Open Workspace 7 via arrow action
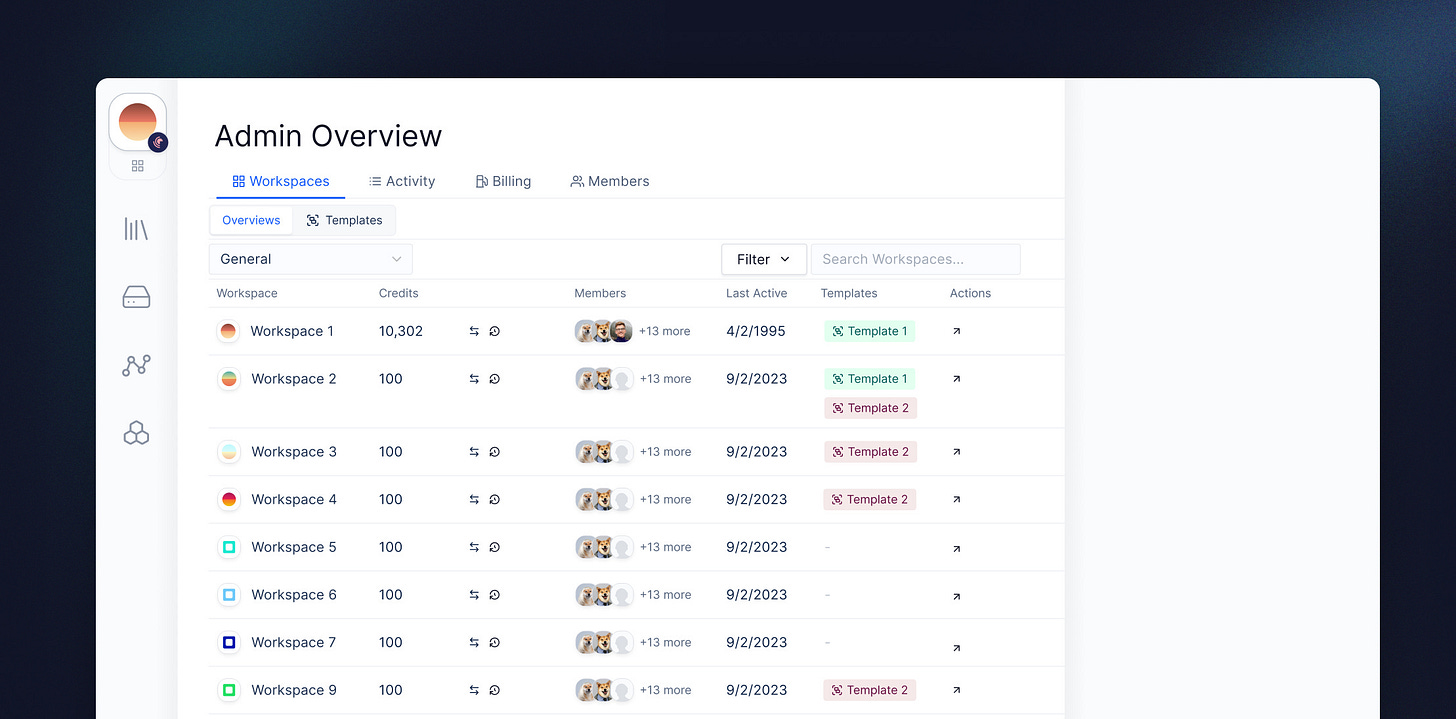Viewport: 1456px width, 719px height. (x=956, y=648)
